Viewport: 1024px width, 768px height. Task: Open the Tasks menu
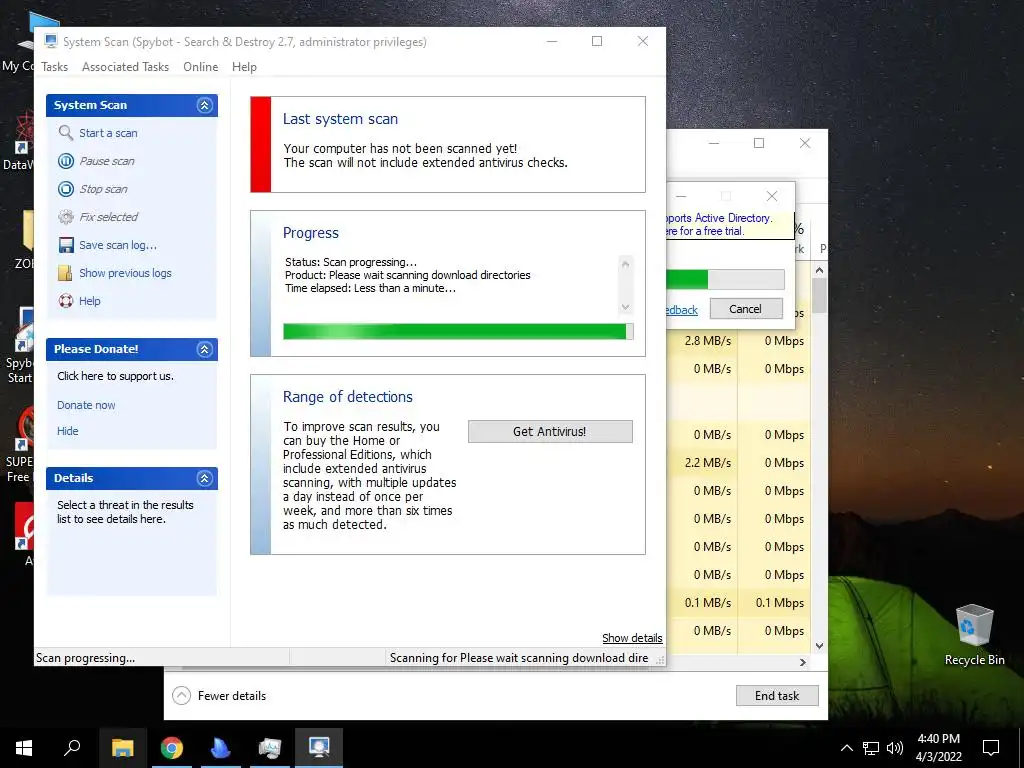(54, 67)
